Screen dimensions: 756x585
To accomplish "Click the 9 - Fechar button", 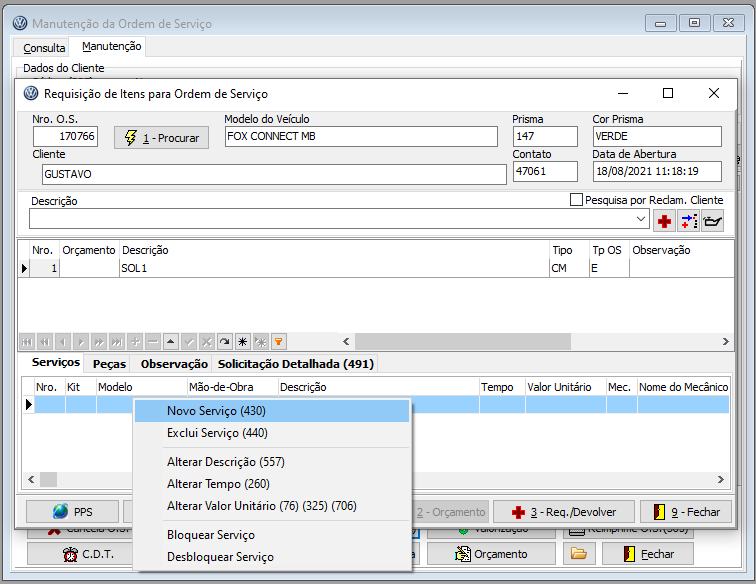I will [x=686, y=512].
